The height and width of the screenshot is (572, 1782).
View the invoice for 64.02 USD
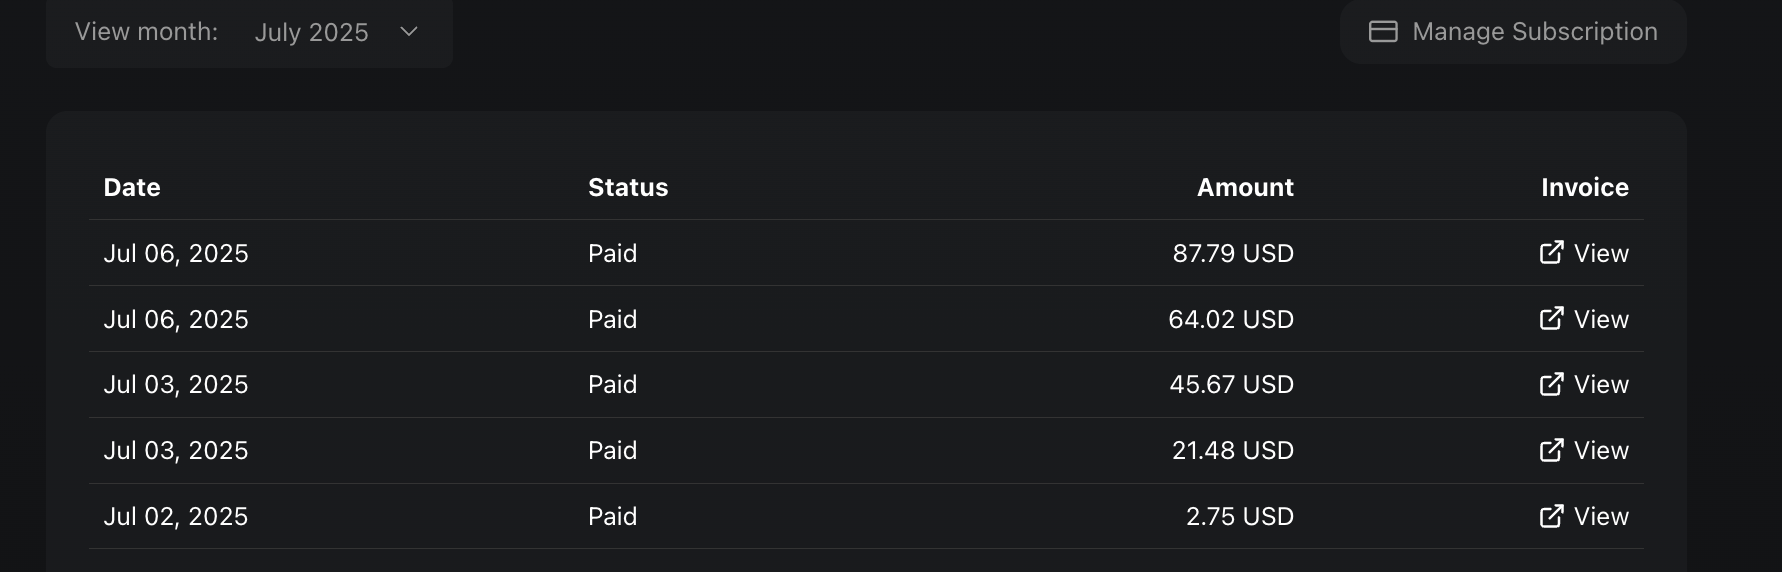(x=1584, y=319)
